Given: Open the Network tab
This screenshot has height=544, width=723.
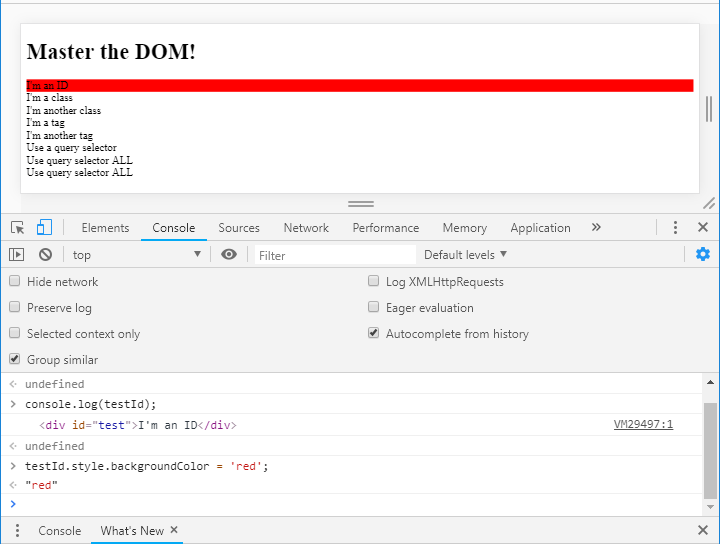Looking at the screenshot, I should (x=306, y=228).
